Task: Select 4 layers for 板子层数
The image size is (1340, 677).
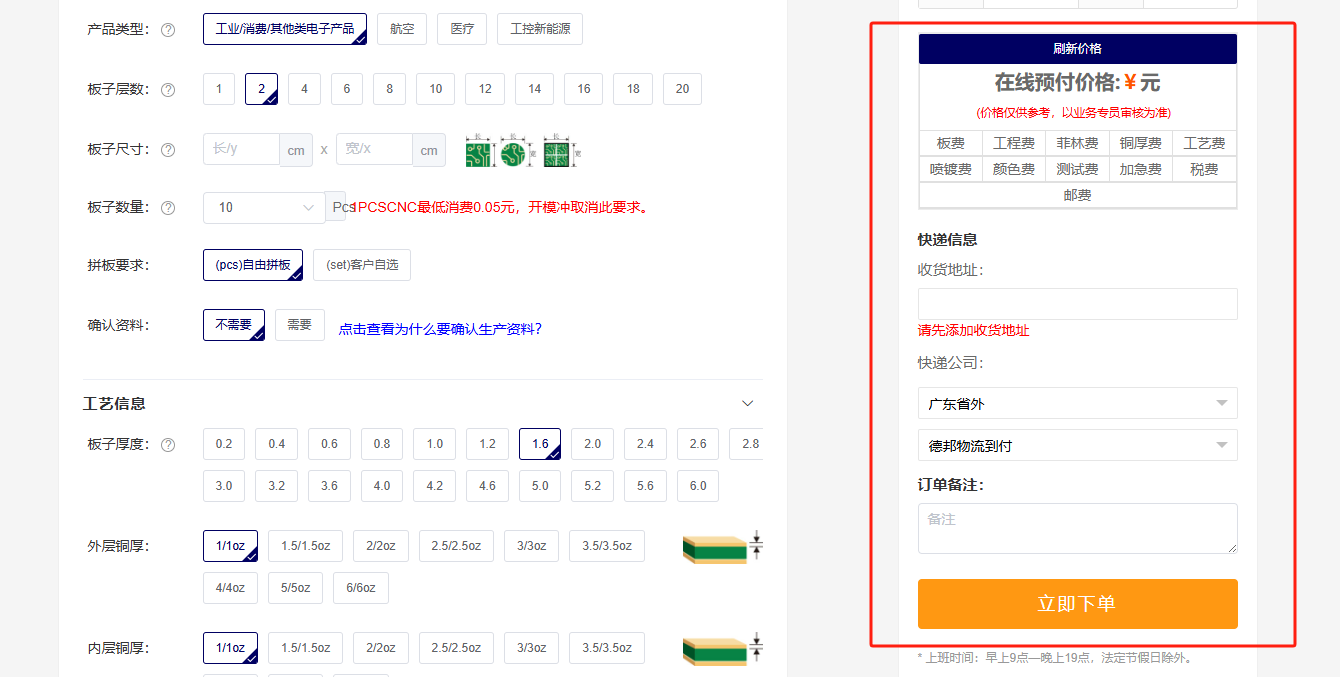Action: [x=304, y=89]
